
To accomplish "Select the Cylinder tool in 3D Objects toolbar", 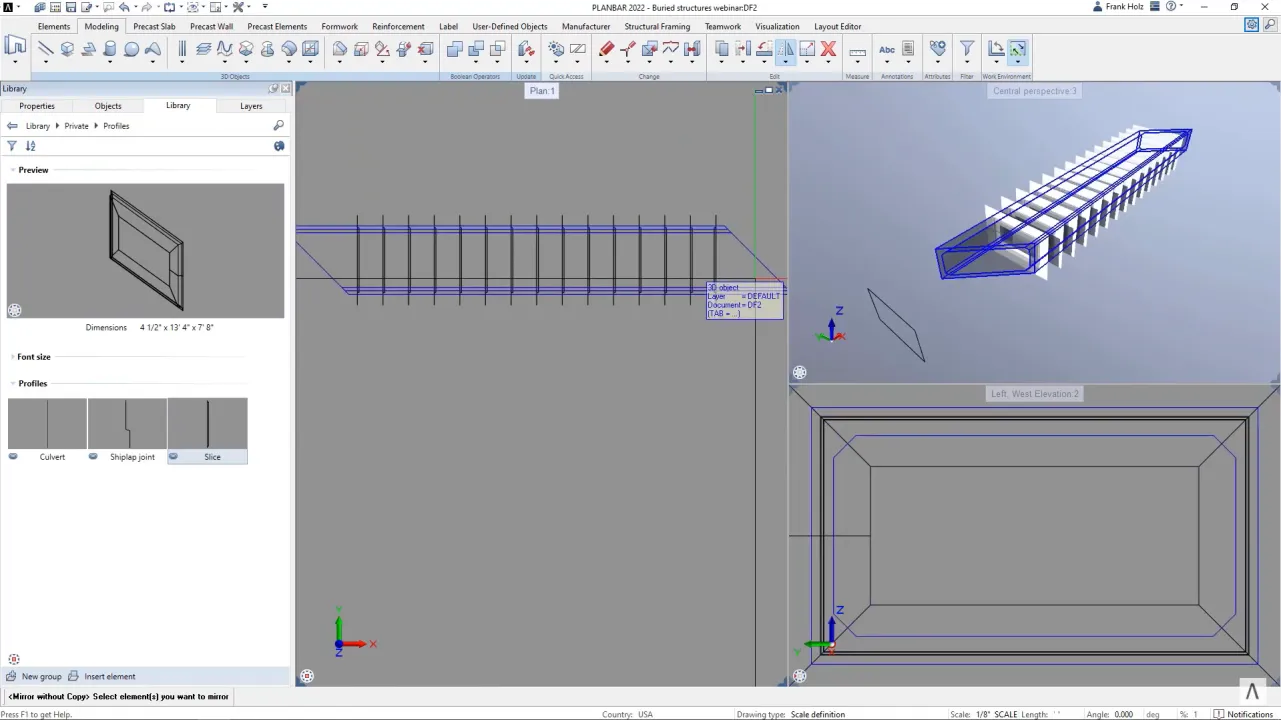I will click(x=109, y=48).
